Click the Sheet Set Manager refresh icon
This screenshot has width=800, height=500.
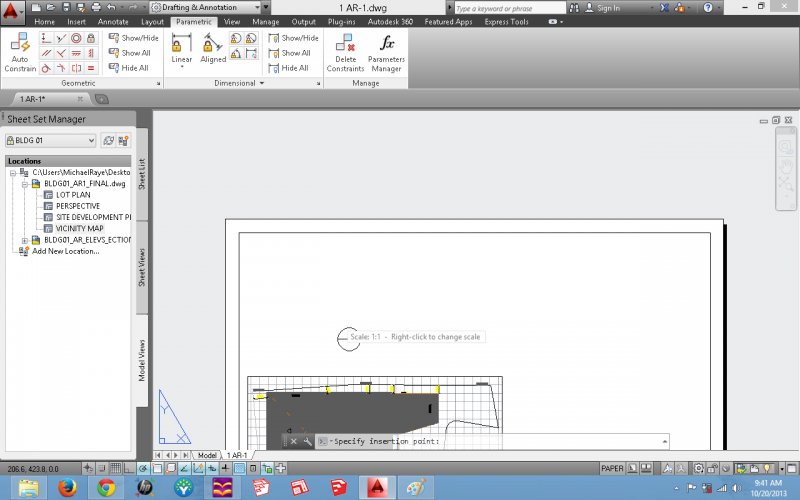click(x=108, y=141)
